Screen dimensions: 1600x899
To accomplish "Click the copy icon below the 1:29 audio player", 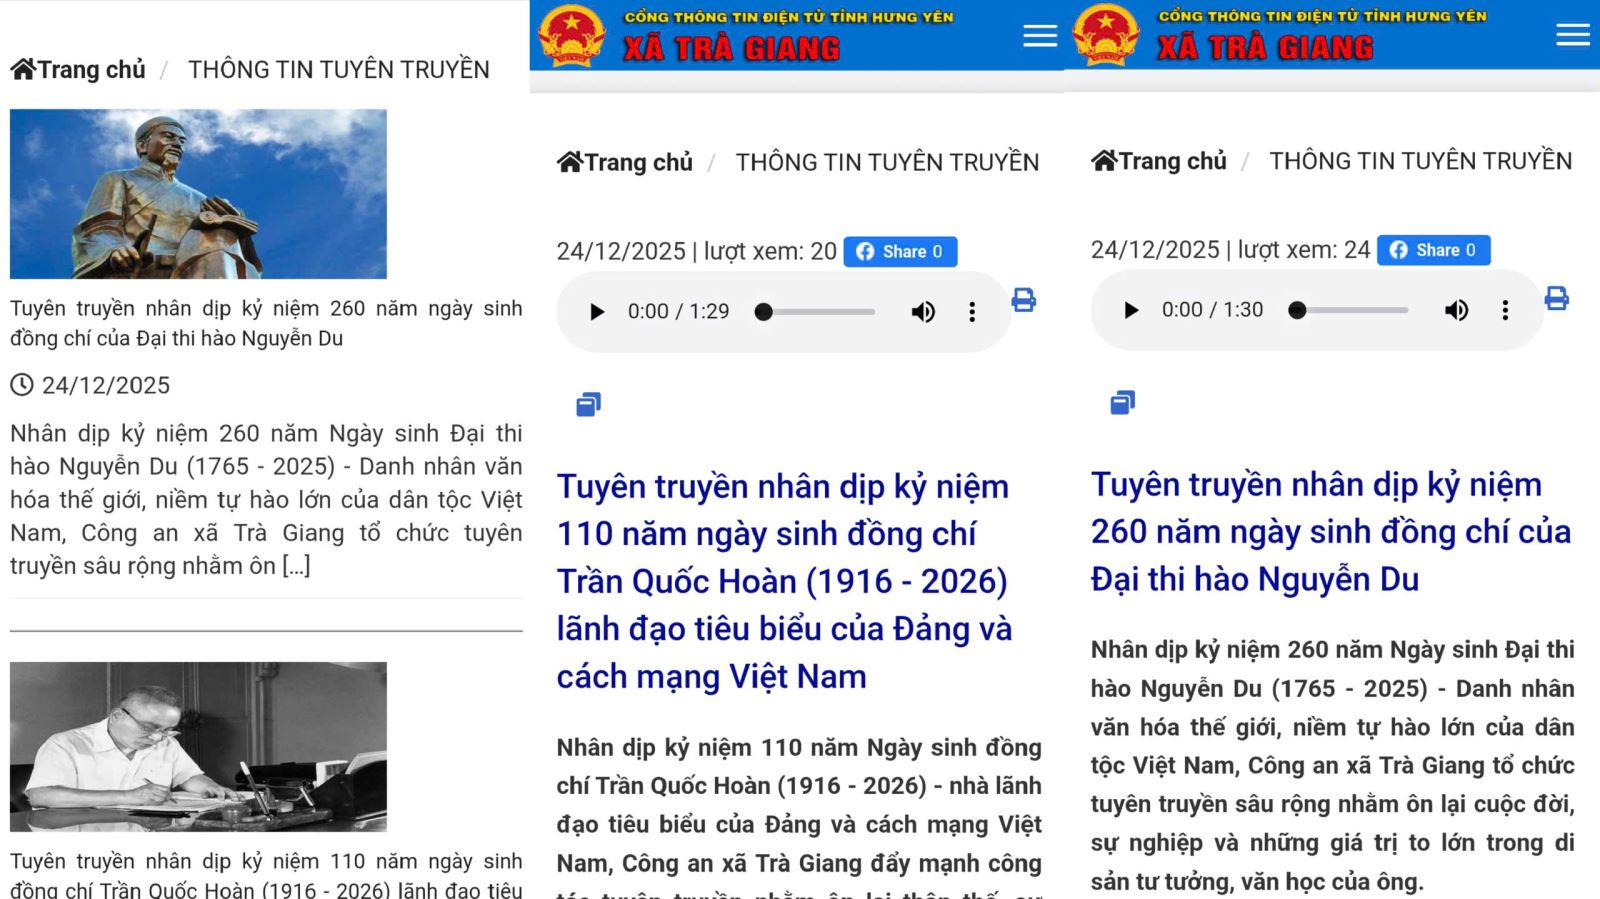I will click(588, 404).
